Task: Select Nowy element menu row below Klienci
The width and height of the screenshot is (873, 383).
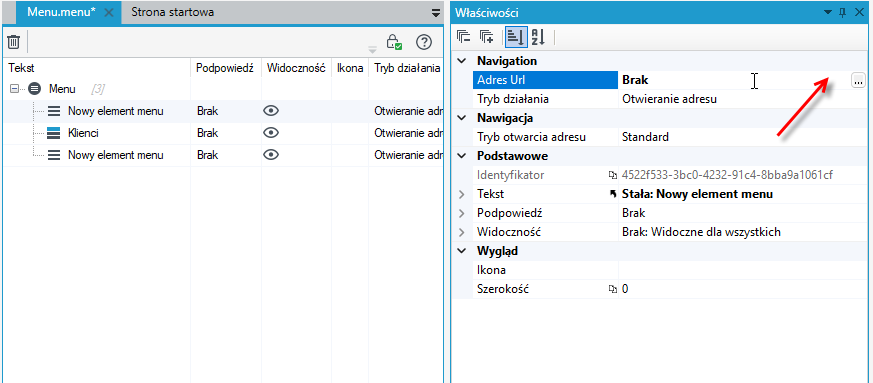Action: [x=223, y=155]
